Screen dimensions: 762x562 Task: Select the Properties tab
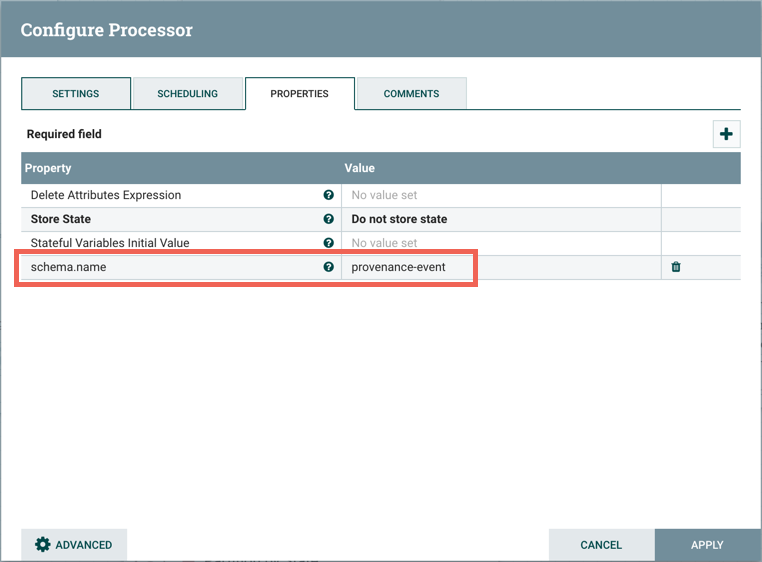click(x=299, y=94)
